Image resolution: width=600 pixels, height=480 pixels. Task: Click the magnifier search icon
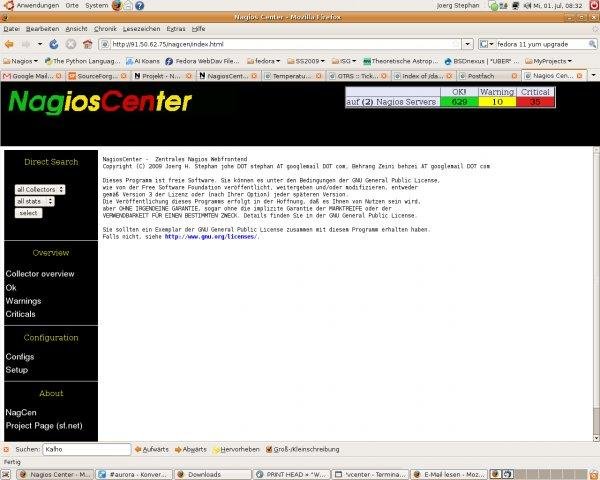pos(592,44)
